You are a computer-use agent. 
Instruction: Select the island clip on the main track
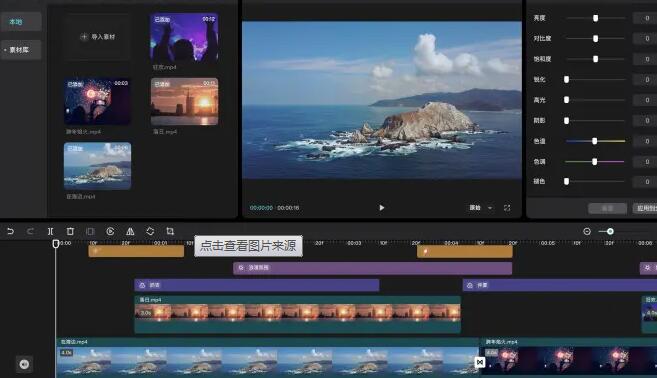[267, 357]
